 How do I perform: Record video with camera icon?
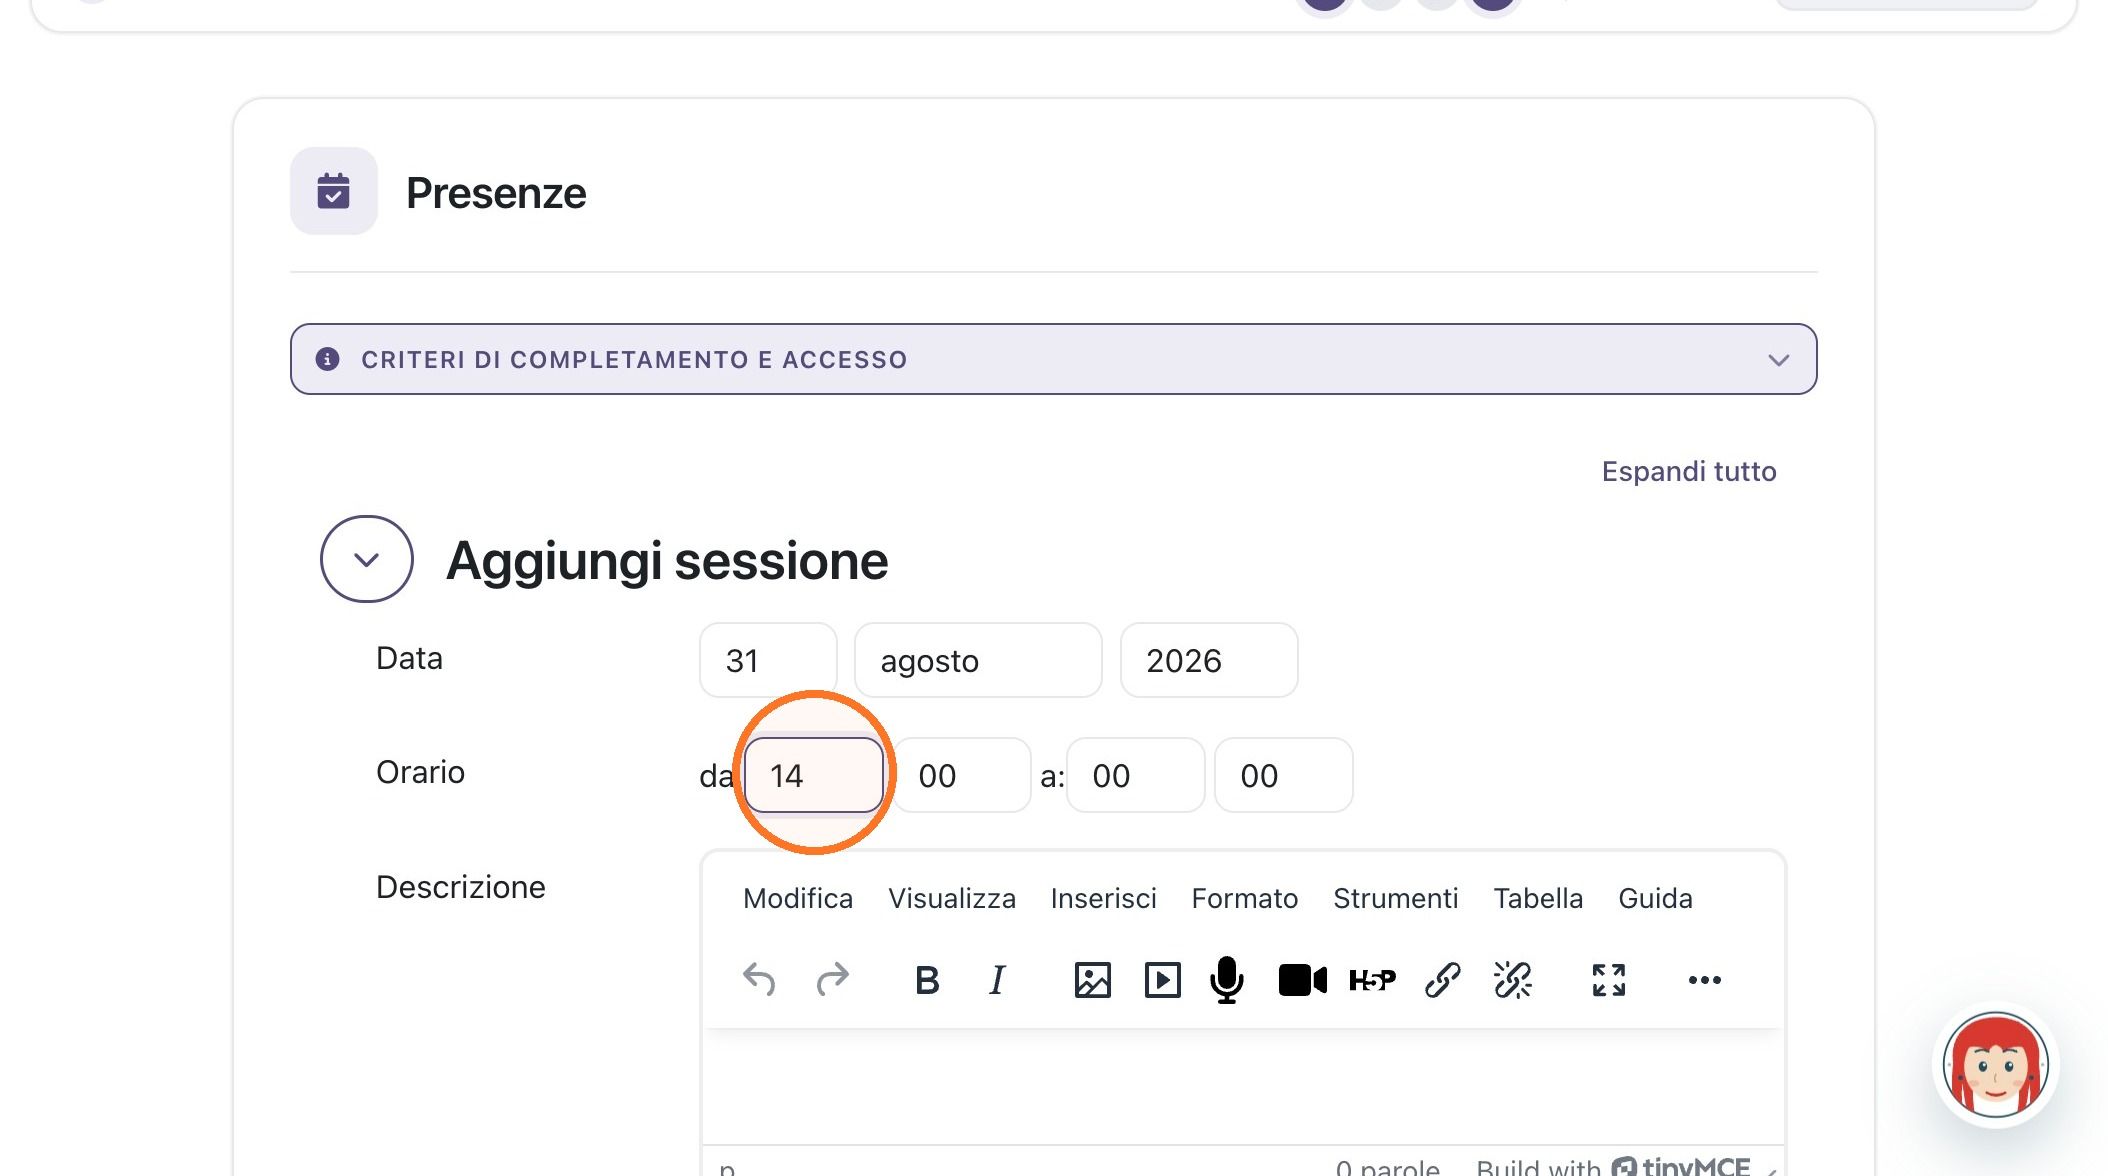click(x=1302, y=979)
